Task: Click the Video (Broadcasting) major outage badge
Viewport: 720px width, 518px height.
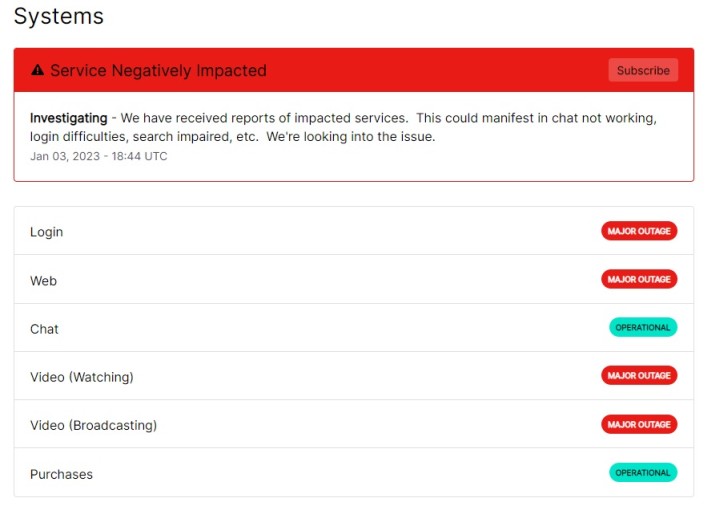Action: 639,424
